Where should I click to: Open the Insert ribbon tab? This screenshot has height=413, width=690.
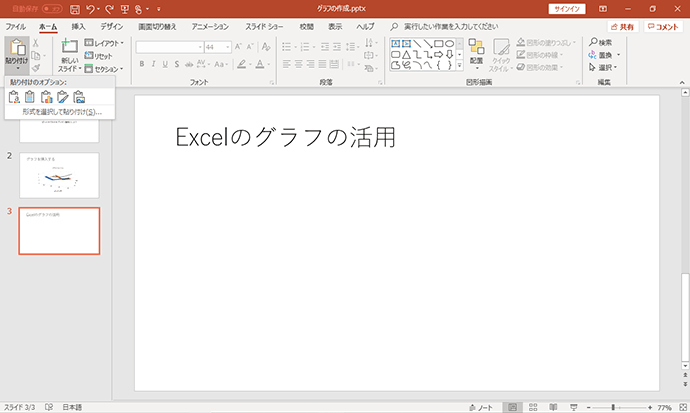(x=78, y=27)
